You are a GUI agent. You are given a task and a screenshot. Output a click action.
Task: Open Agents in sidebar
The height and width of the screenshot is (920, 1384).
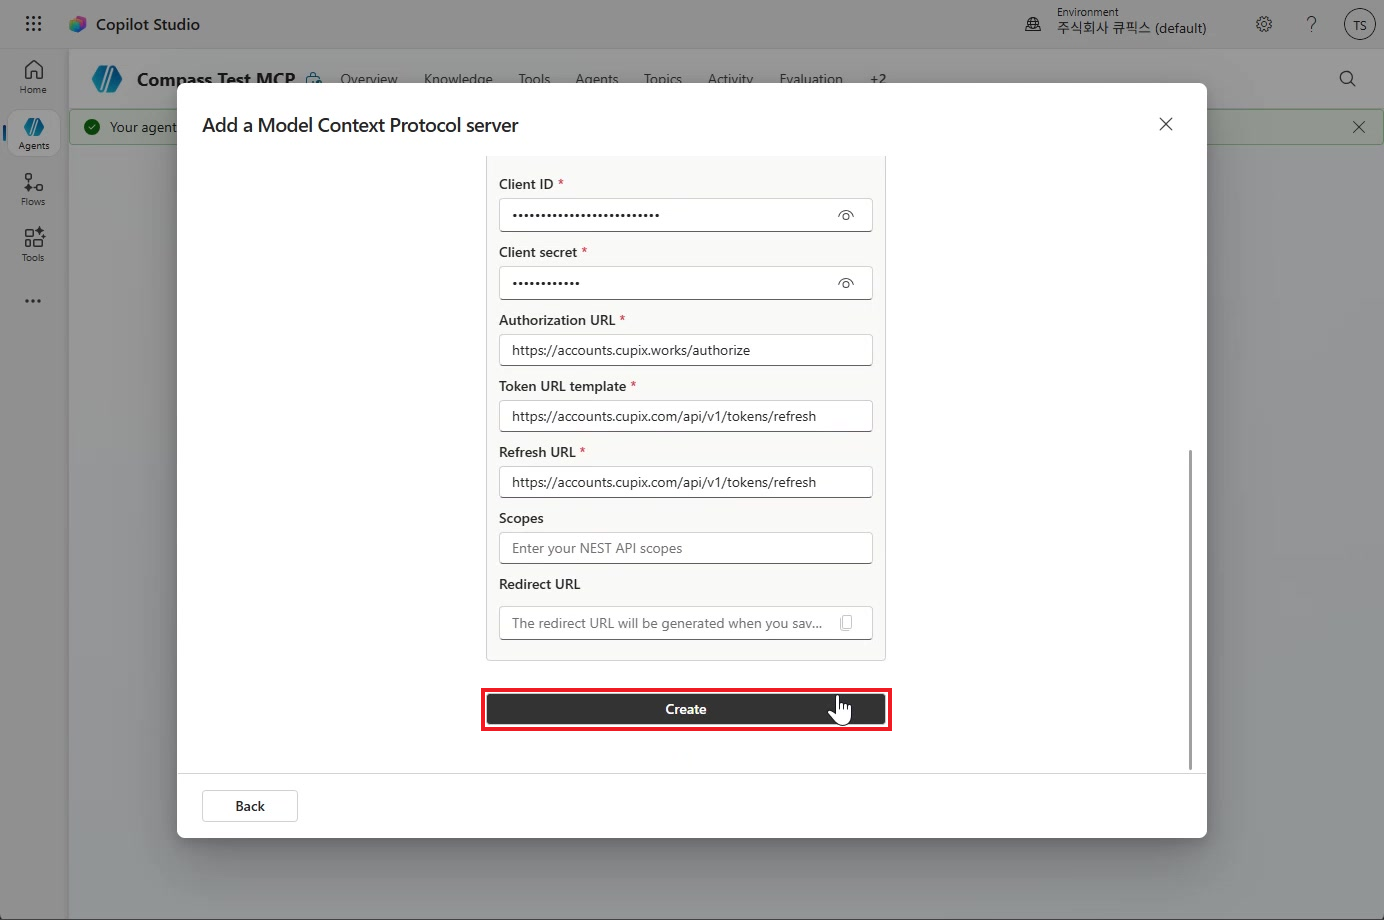33,133
